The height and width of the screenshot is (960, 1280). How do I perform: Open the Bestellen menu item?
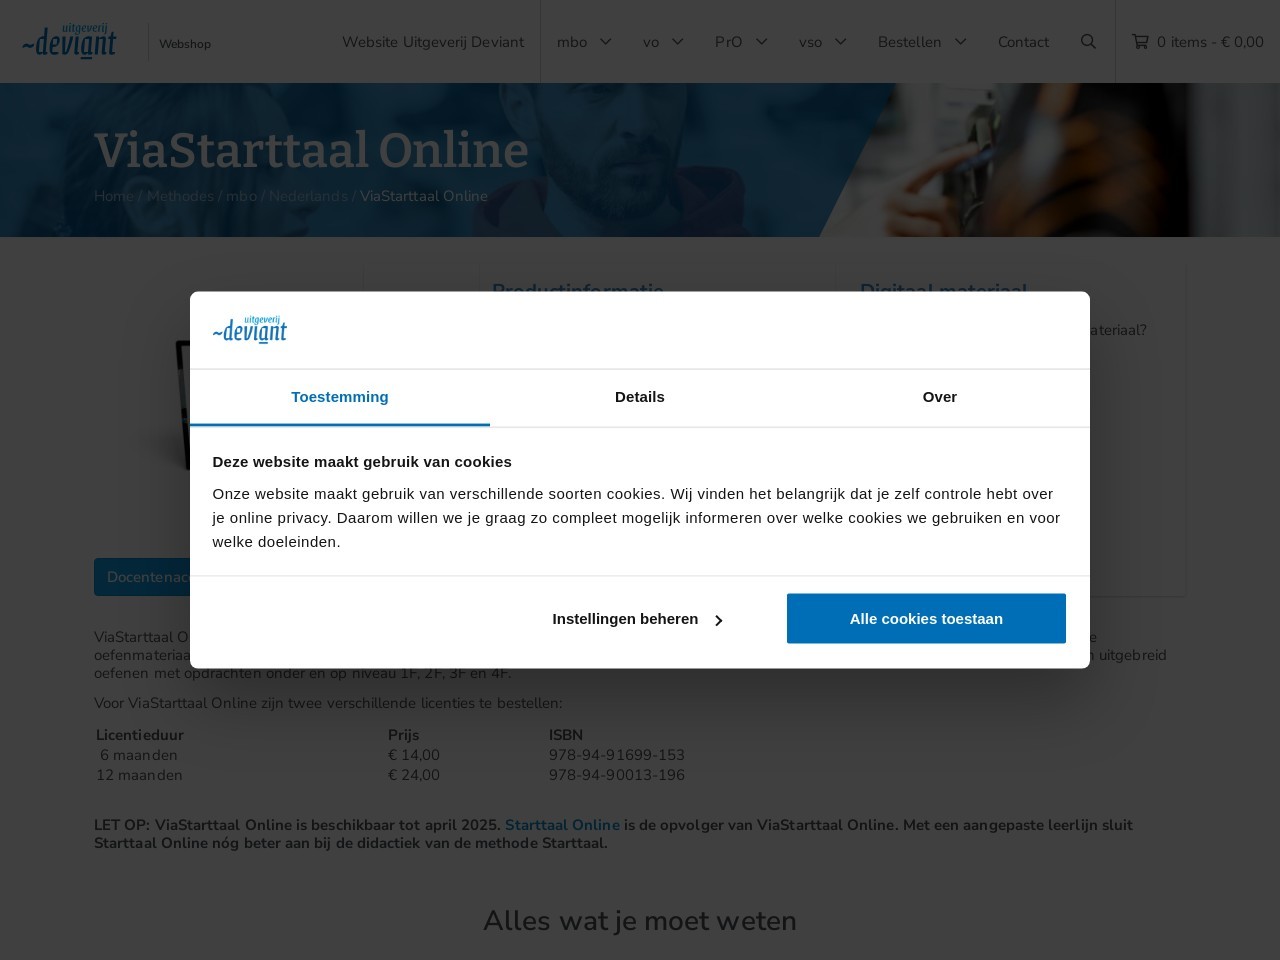[909, 42]
